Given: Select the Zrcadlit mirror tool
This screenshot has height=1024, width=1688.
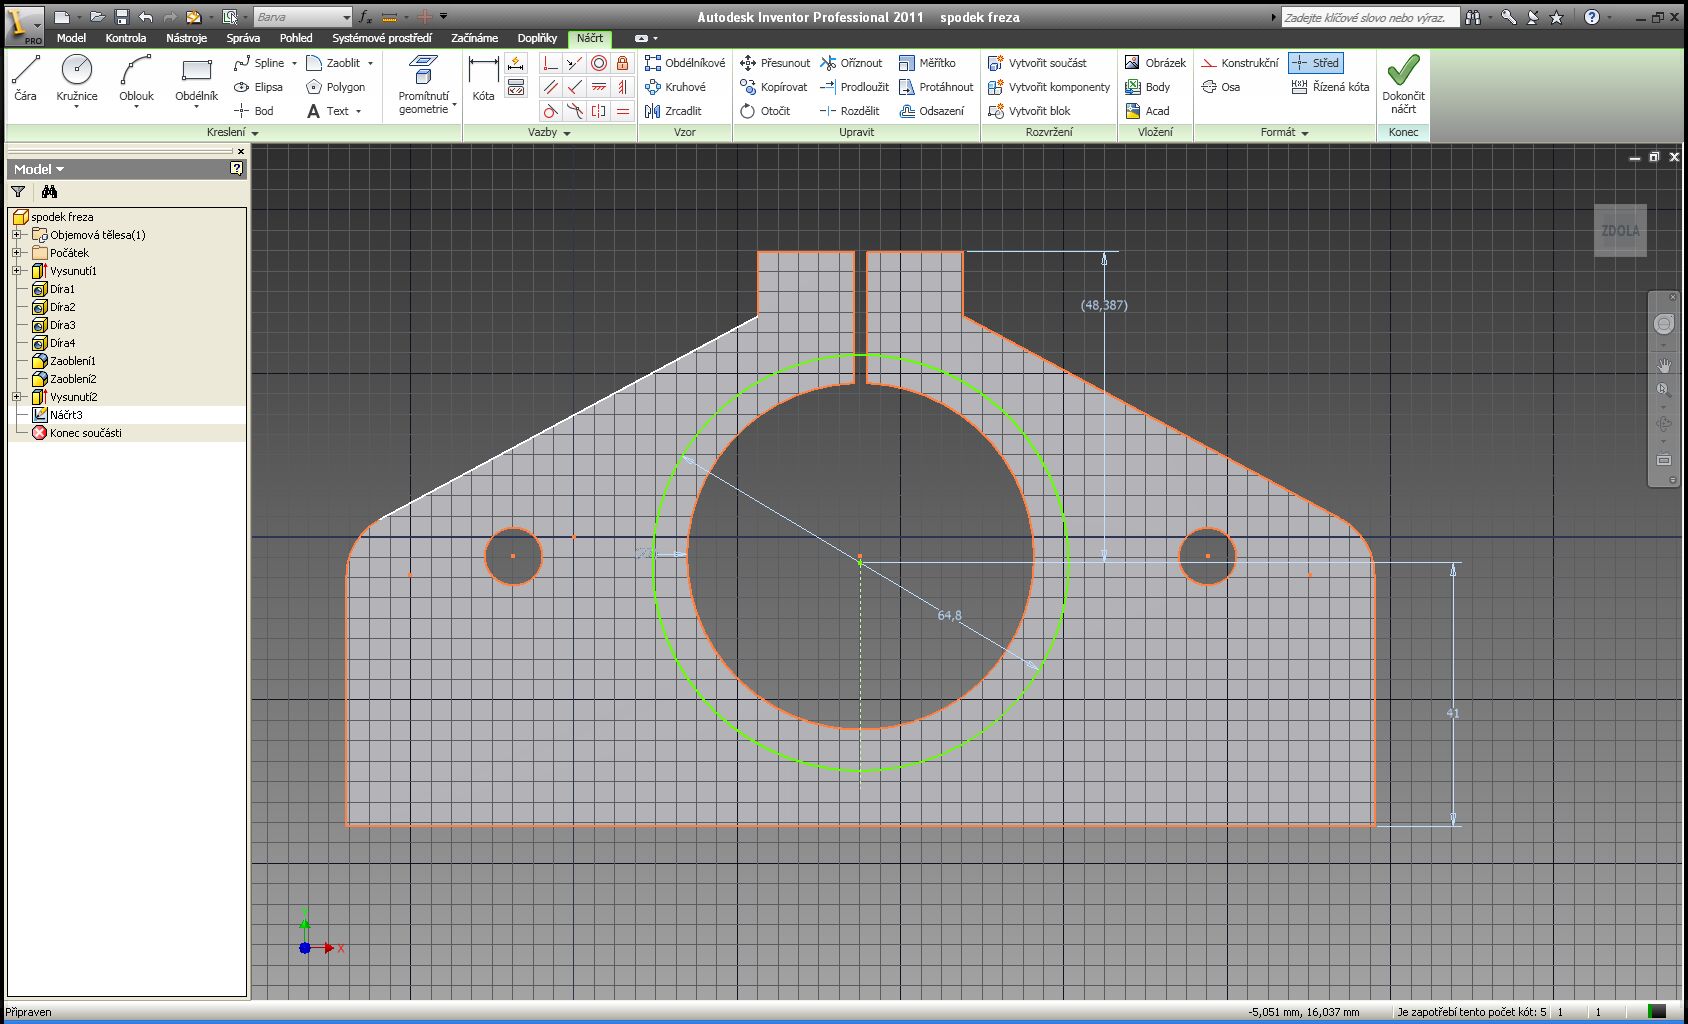Looking at the screenshot, I should [x=674, y=111].
